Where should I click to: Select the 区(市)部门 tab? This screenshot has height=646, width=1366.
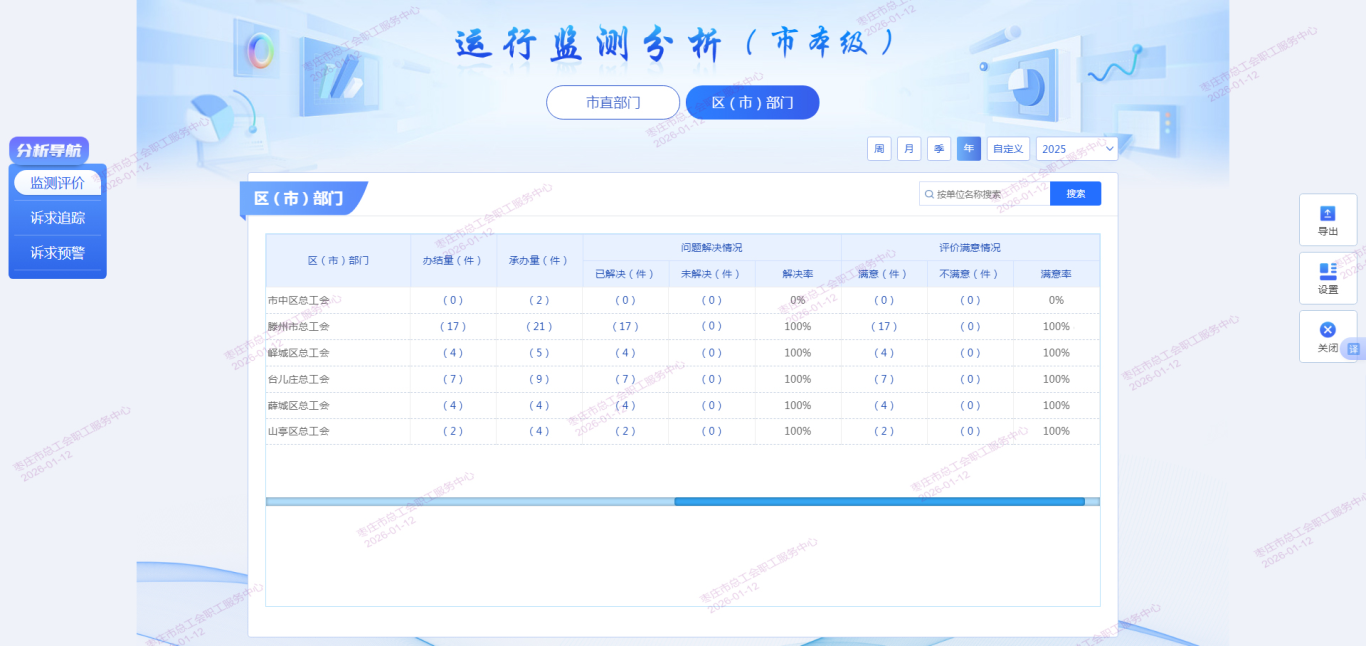752,102
